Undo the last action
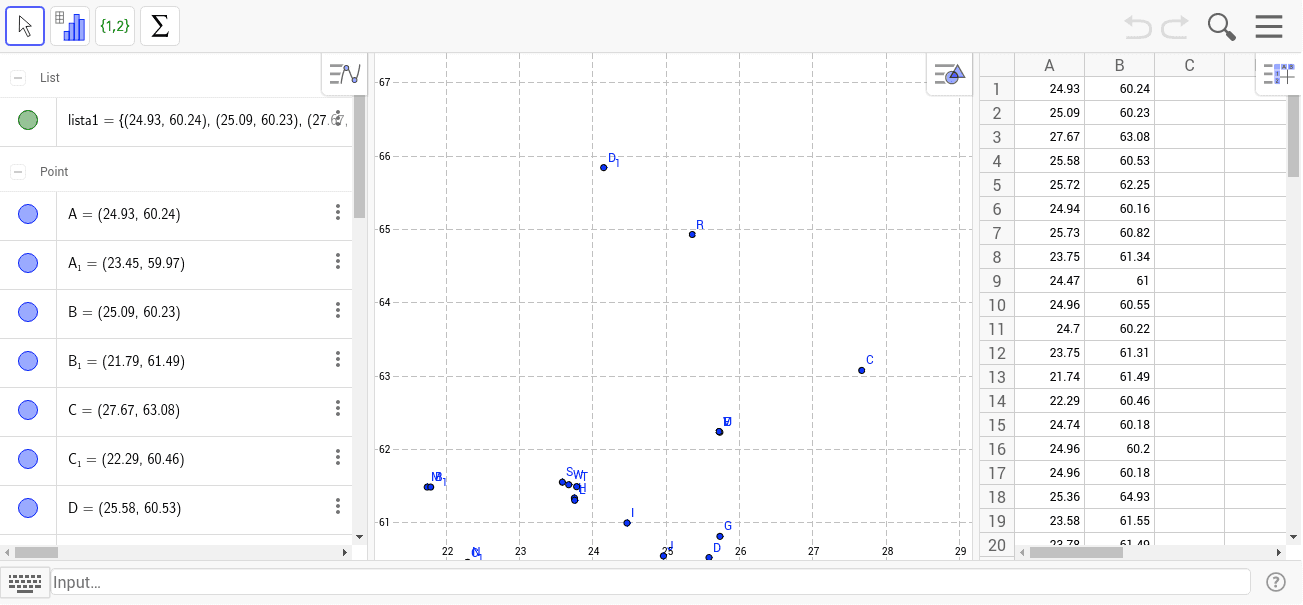 coord(1137,26)
